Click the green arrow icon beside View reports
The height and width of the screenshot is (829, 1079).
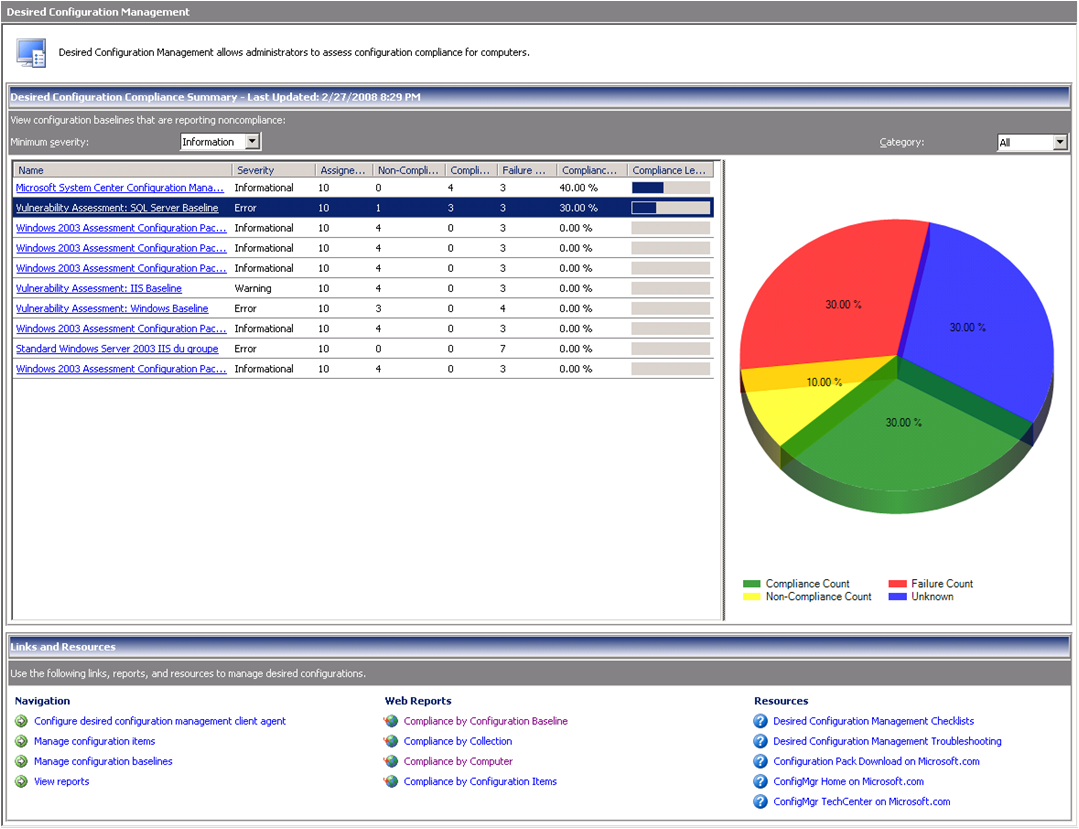tap(21, 782)
